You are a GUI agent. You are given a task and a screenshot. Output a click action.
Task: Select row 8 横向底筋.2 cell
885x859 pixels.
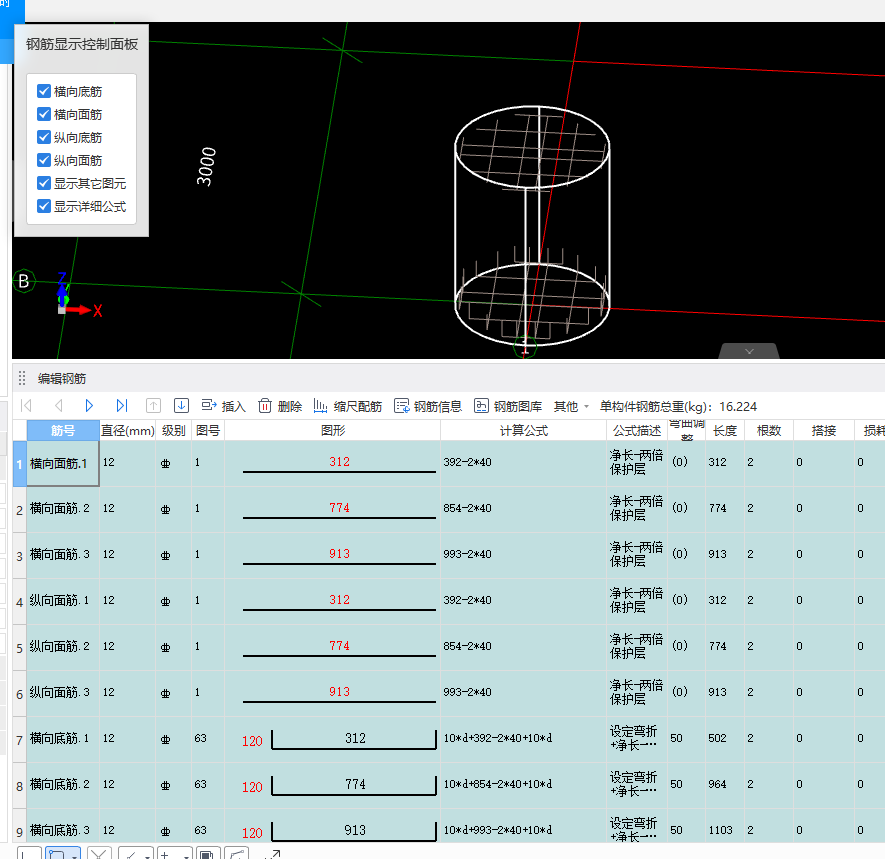click(x=63, y=785)
